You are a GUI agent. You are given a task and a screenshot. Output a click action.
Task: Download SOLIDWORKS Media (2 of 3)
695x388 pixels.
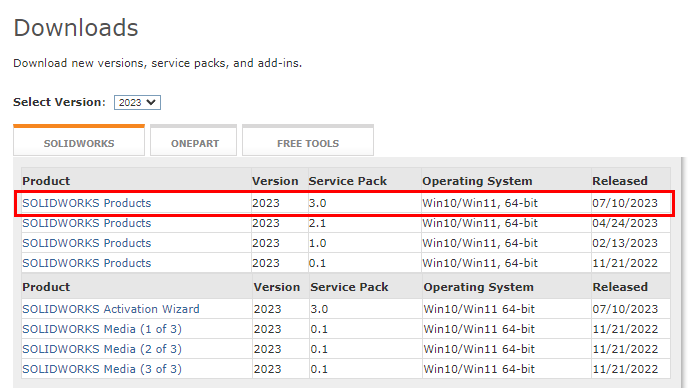102,349
